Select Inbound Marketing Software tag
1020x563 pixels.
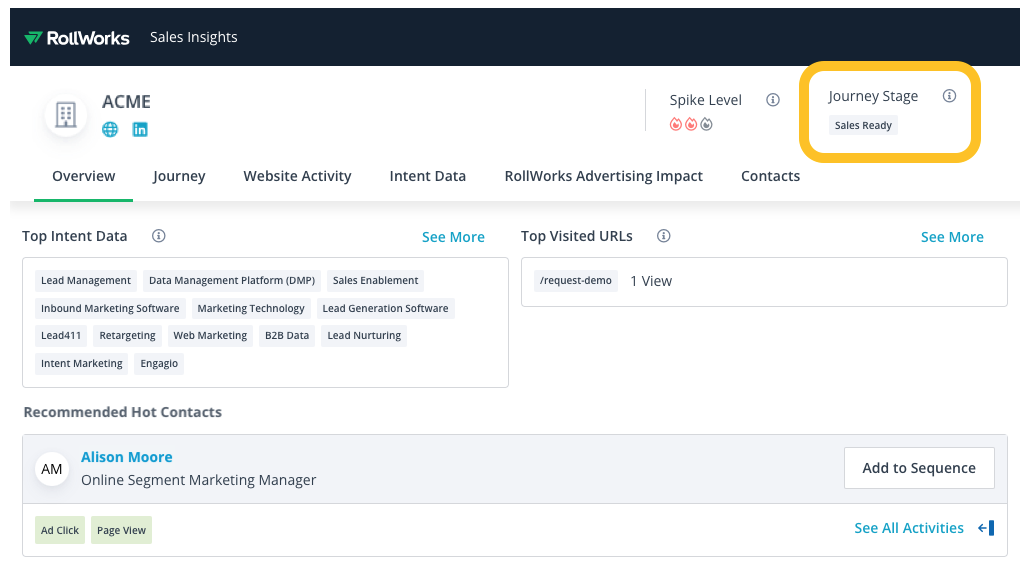(110, 309)
